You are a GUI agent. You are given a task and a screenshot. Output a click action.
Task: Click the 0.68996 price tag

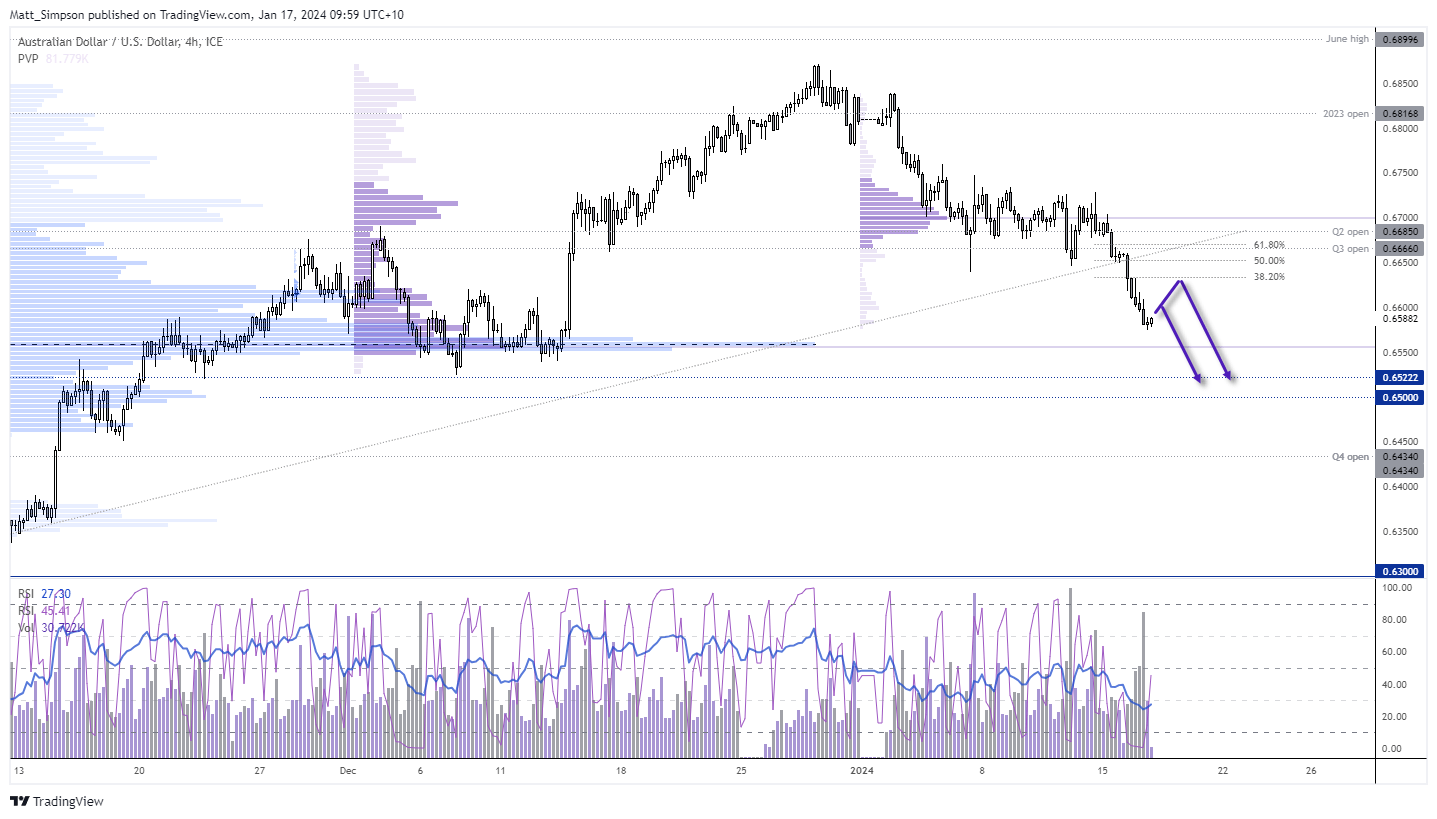[x=1402, y=39]
